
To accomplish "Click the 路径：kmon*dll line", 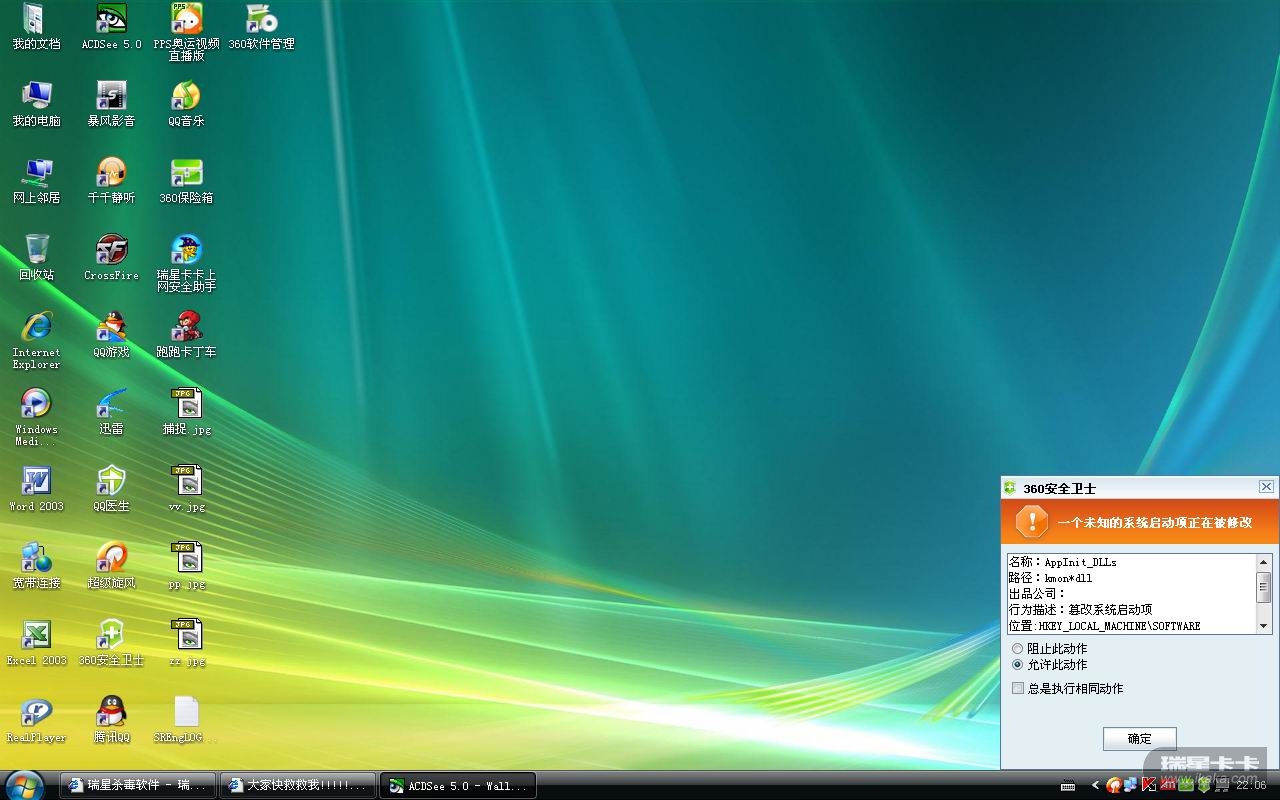I will coord(1050,578).
